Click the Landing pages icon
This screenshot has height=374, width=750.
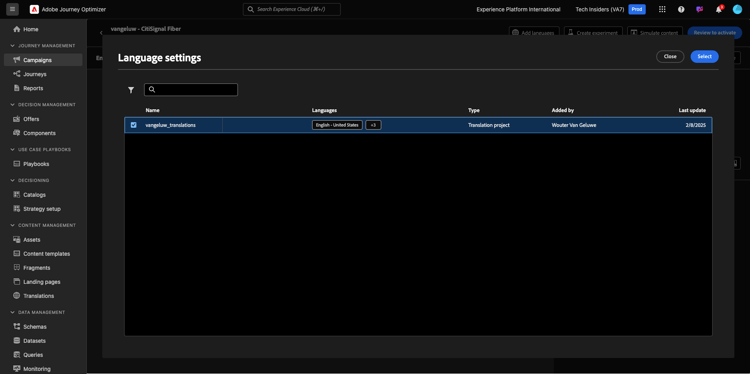pyautogui.click(x=17, y=282)
